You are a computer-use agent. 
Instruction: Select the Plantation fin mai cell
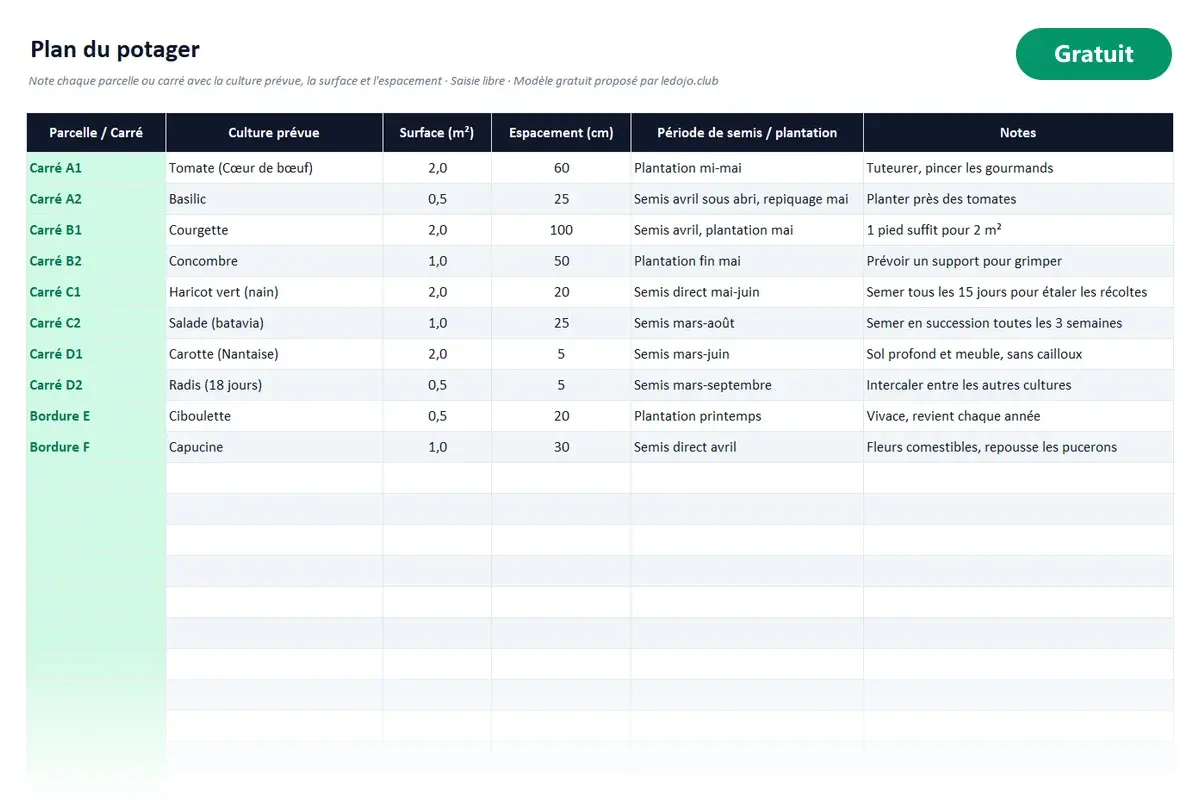pyautogui.click(x=747, y=261)
